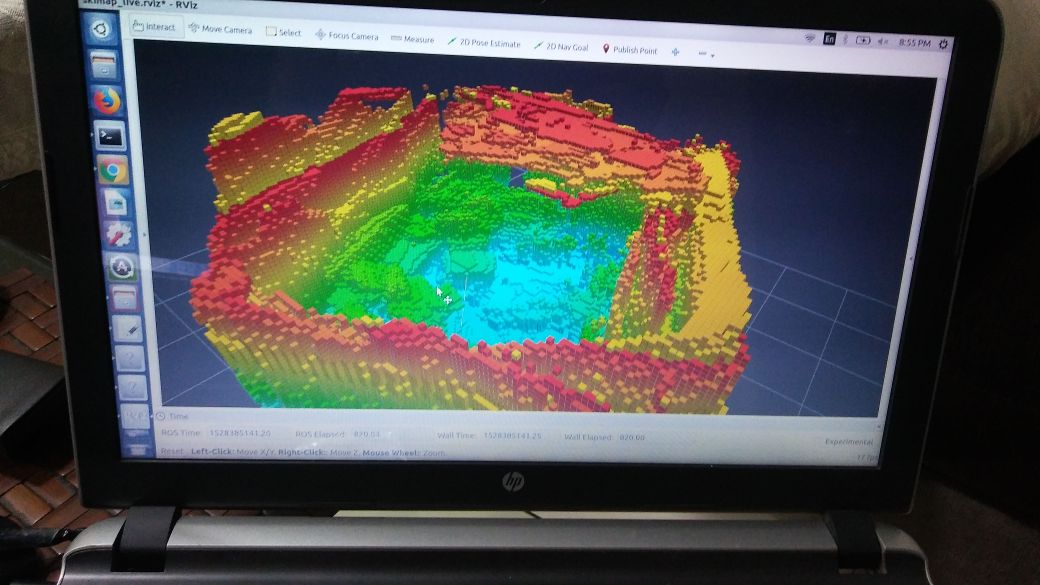Click the ROS Time value field
This screenshot has height=585, width=1040.
click(239, 432)
